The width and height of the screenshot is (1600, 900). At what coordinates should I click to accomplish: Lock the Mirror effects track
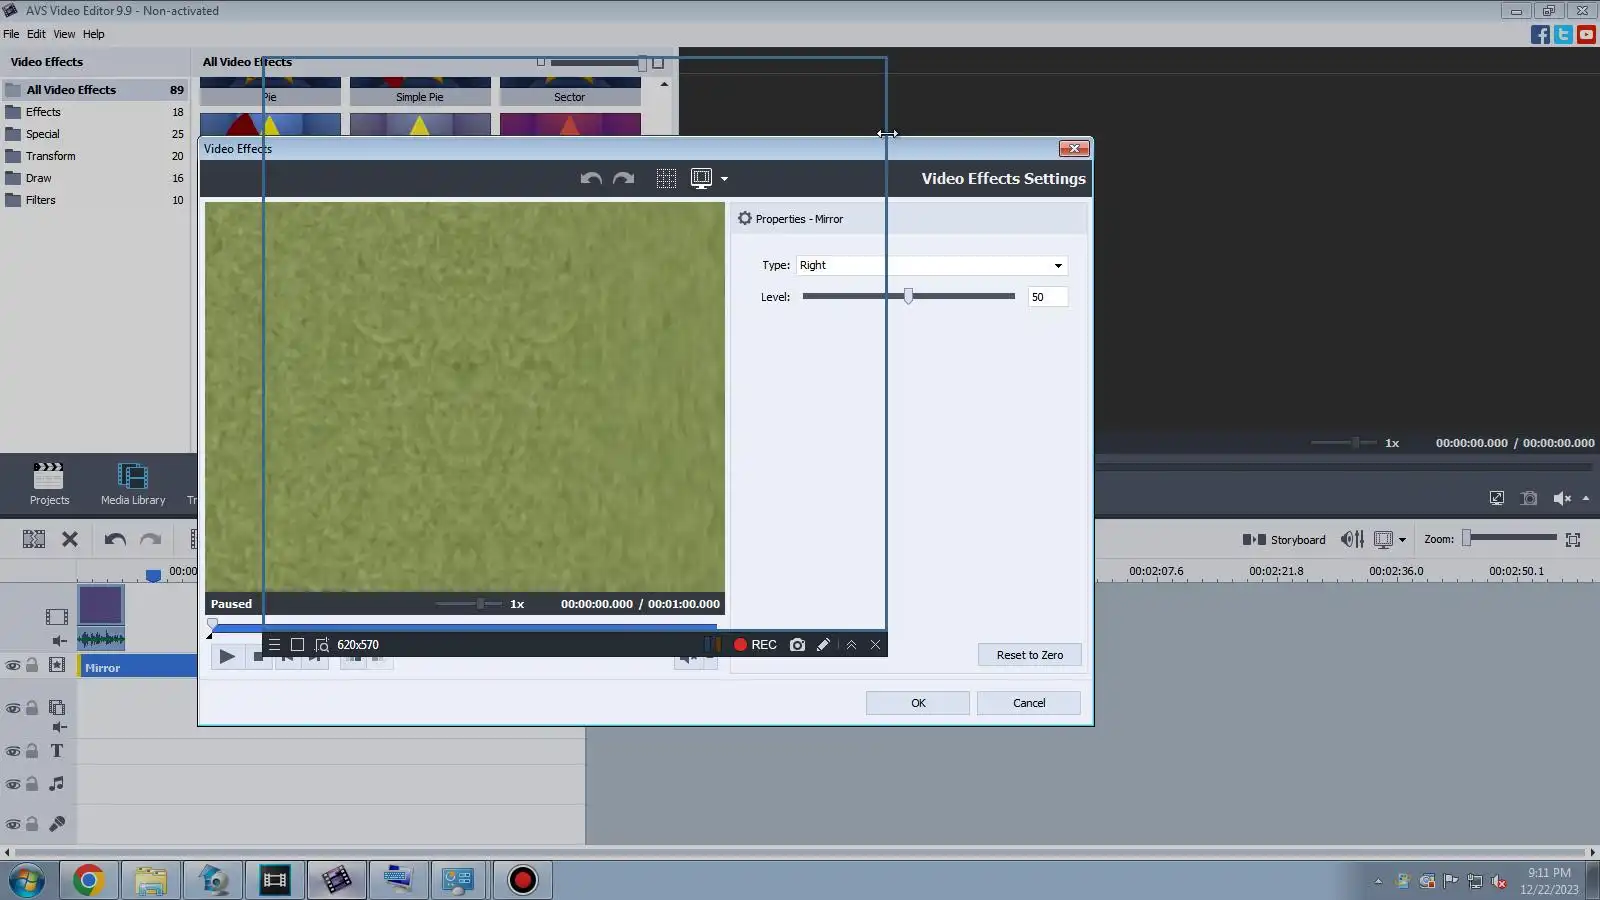32,665
